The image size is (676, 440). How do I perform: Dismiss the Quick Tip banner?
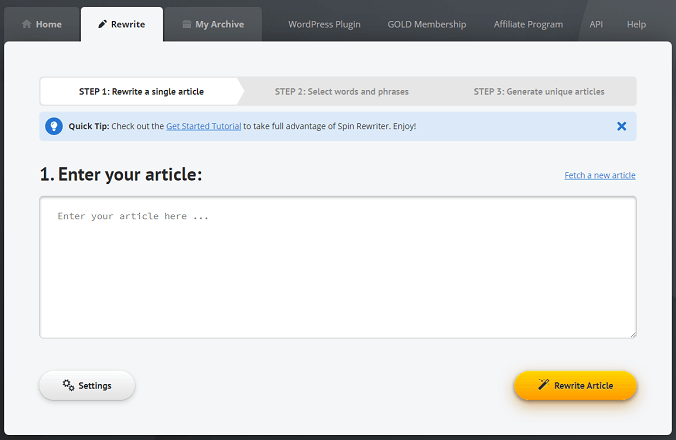click(621, 126)
